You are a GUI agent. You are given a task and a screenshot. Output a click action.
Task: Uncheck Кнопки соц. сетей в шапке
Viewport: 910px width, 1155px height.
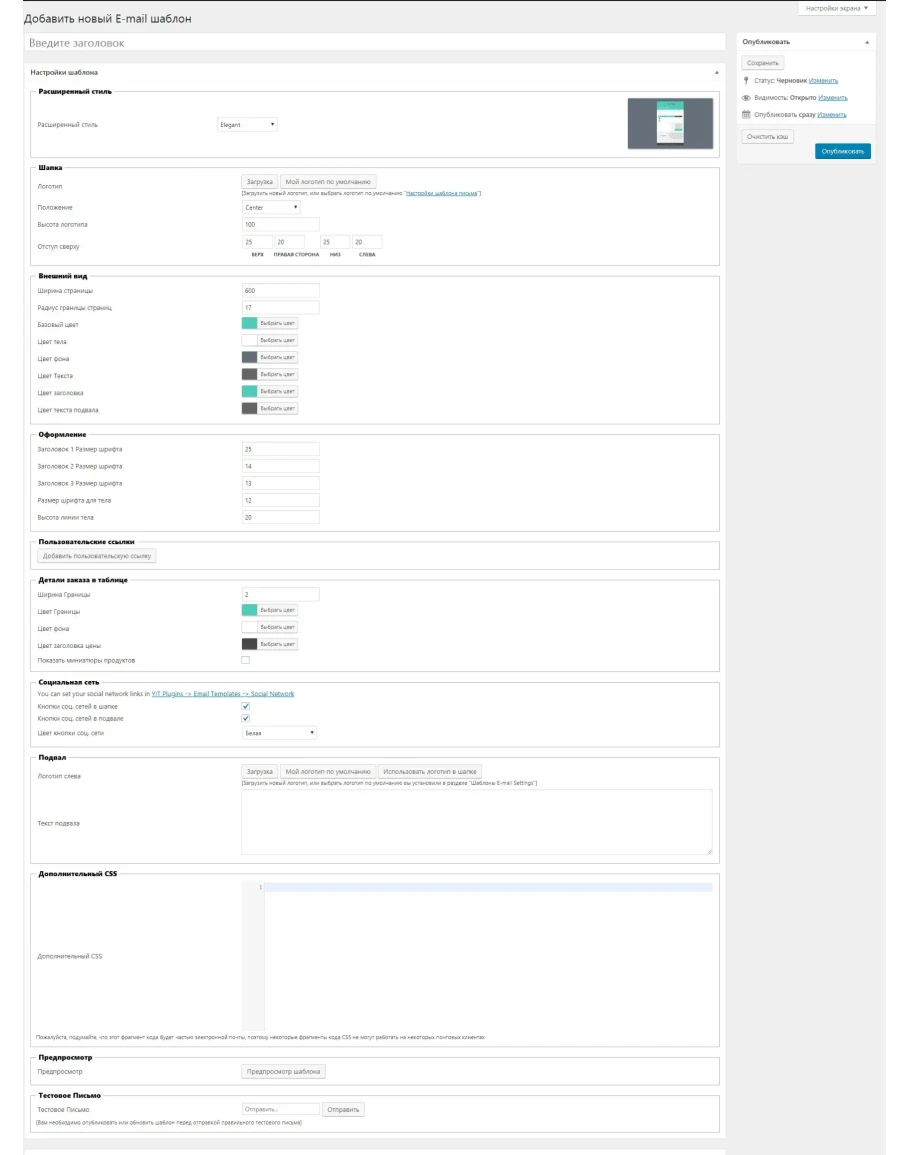(246, 706)
